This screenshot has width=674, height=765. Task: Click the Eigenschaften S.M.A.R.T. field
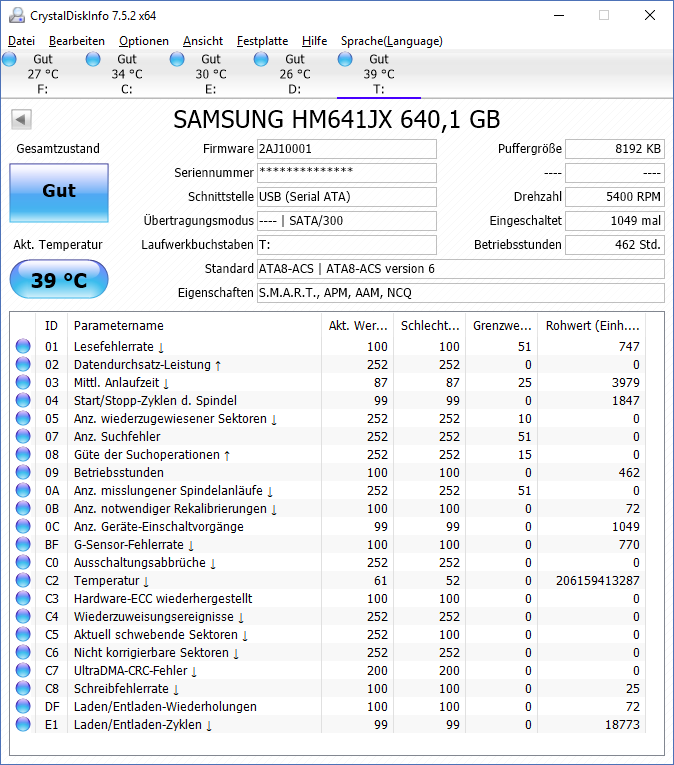[x=461, y=293]
